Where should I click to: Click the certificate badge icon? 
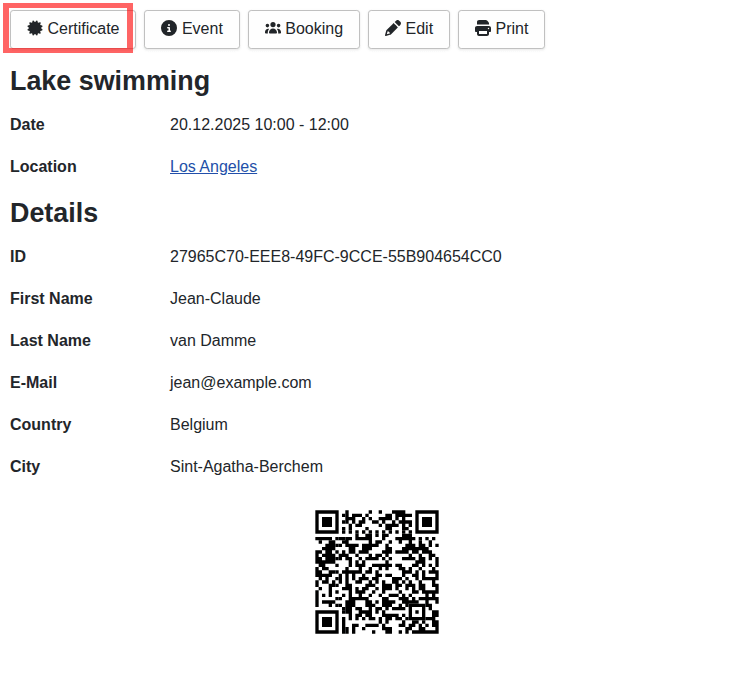(35, 29)
